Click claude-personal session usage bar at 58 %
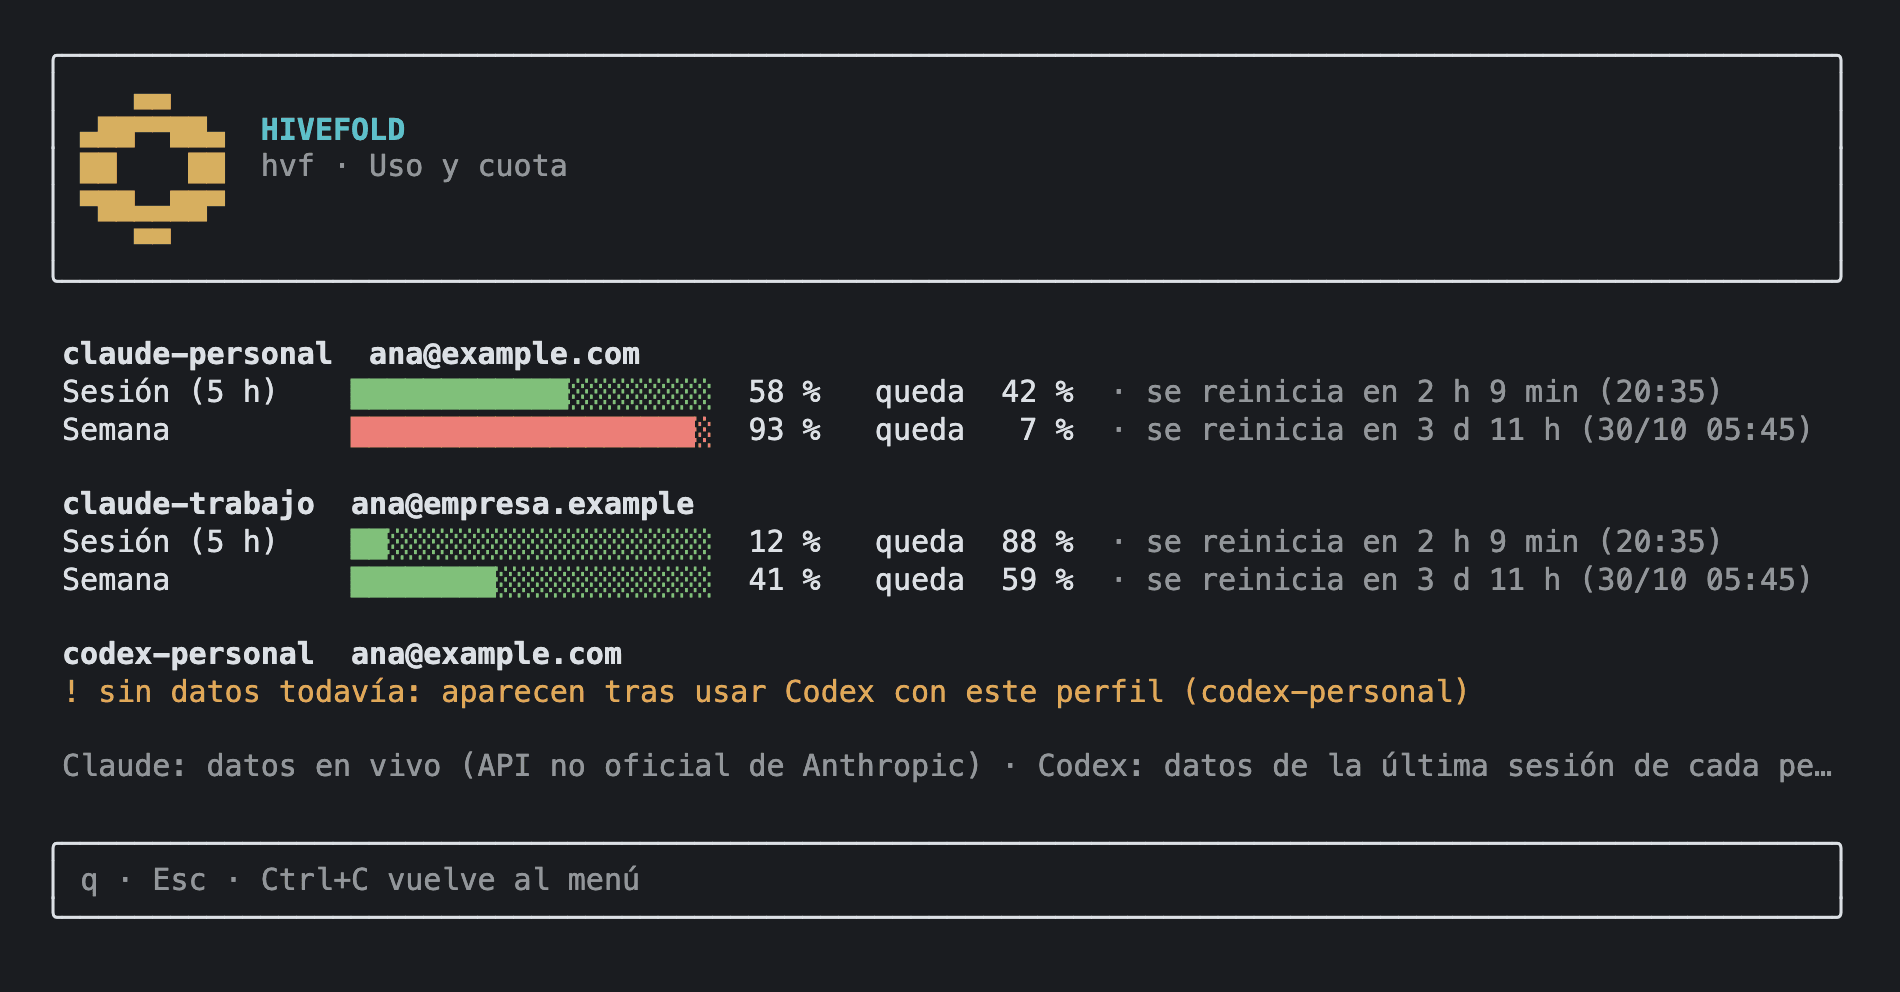The height and width of the screenshot is (992, 1900). click(x=531, y=393)
